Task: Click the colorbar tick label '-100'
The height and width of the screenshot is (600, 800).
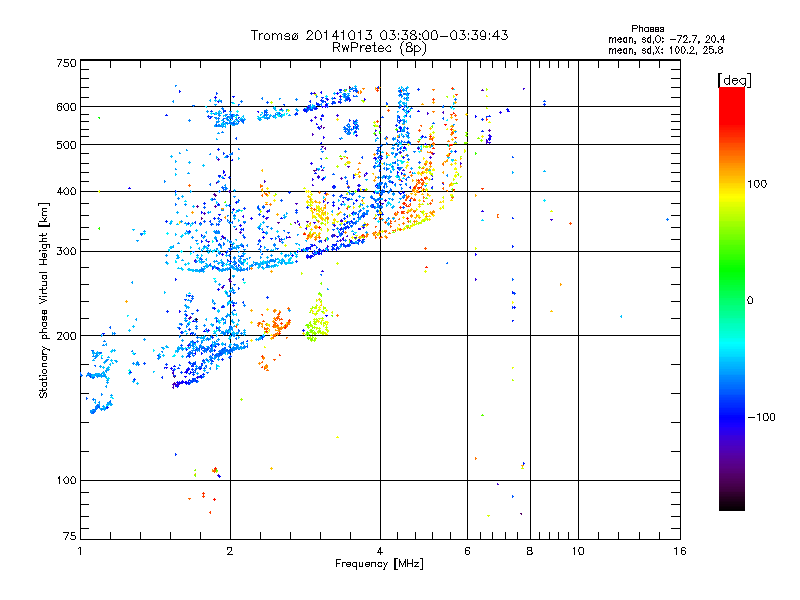Action: click(x=761, y=417)
